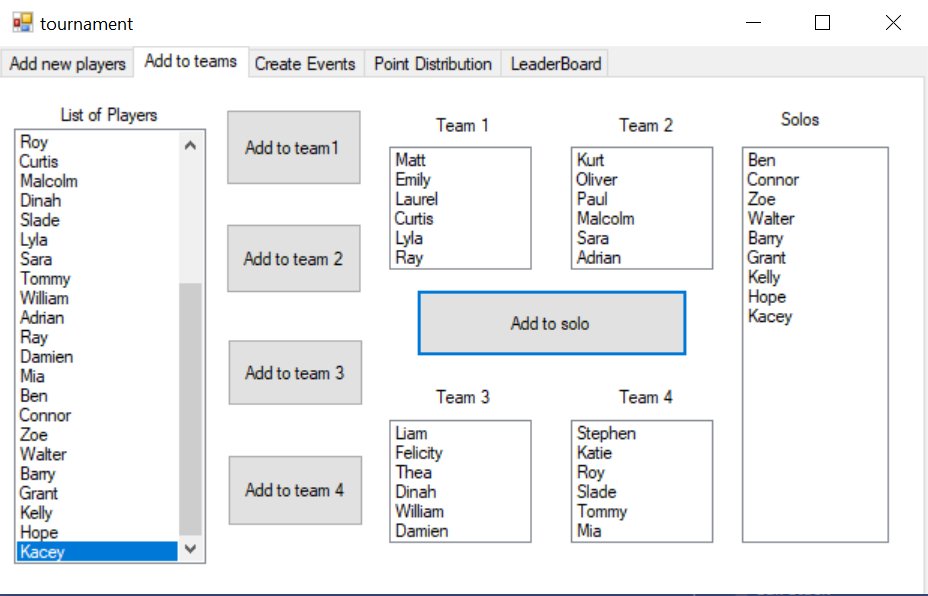The image size is (928, 596).
Task: Close the tournament window
Action: 893,22
